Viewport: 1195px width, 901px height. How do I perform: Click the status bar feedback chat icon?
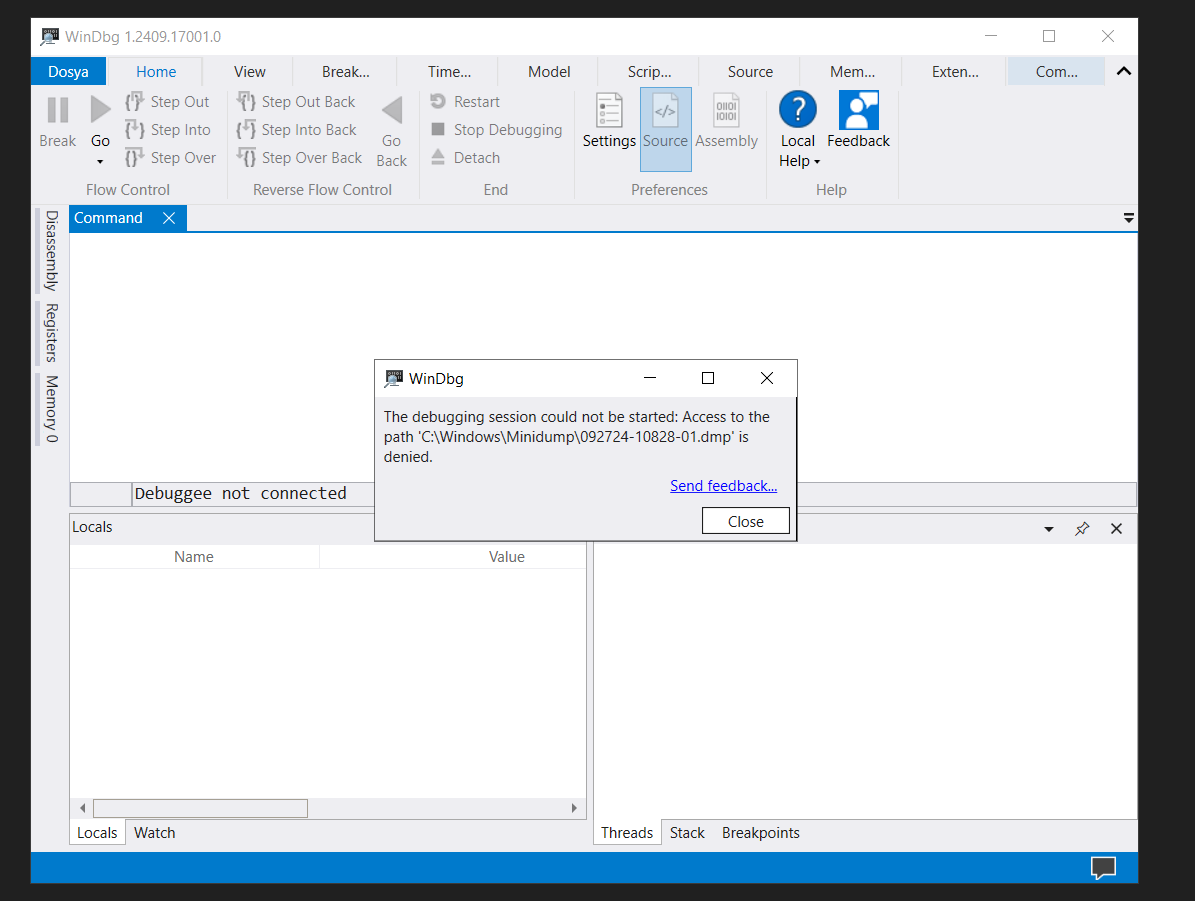(x=1103, y=867)
